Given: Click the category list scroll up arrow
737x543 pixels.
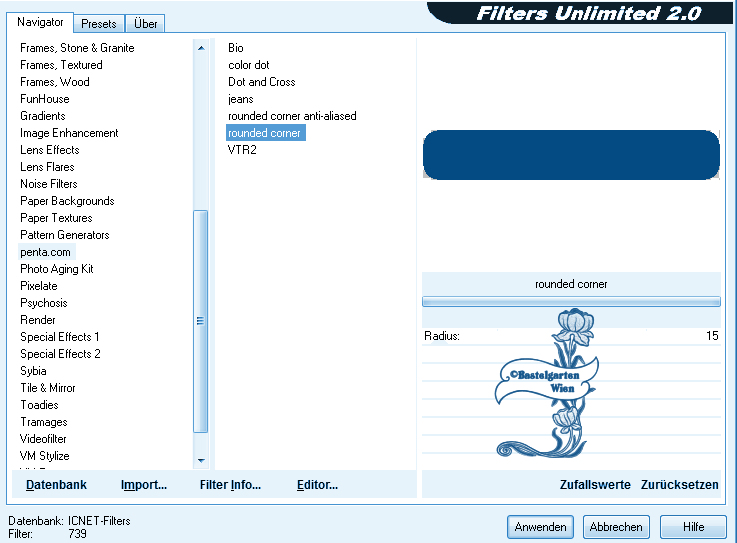Looking at the screenshot, I should point(201,48).
